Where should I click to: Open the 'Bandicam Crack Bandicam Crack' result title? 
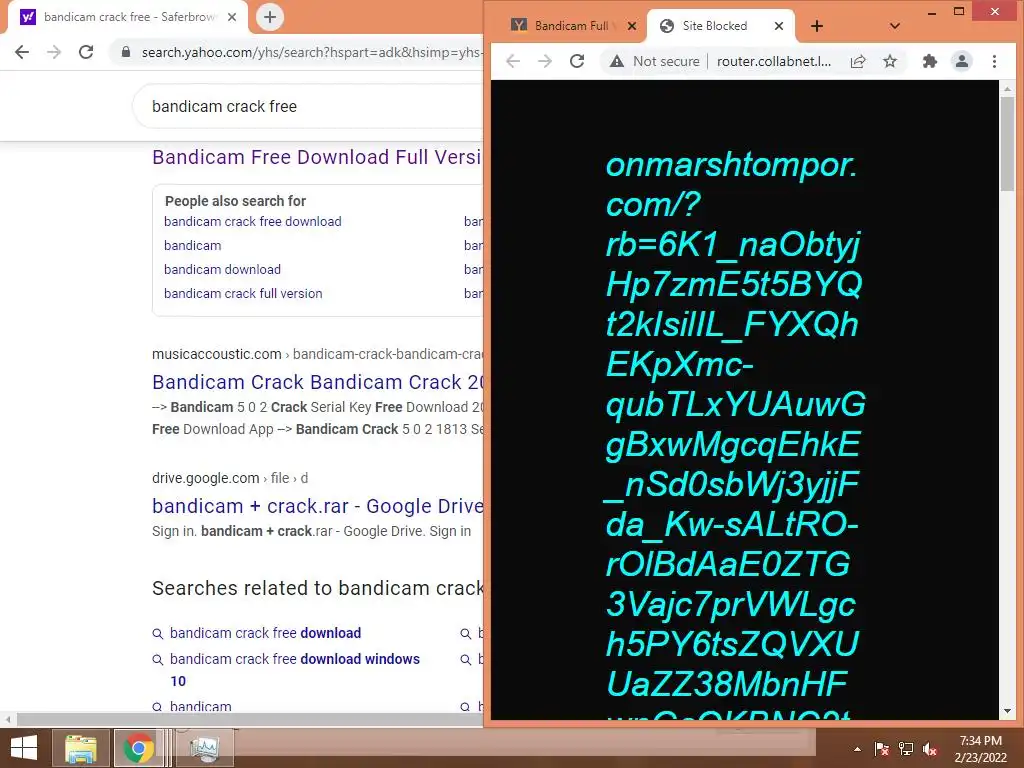(317, 382)
